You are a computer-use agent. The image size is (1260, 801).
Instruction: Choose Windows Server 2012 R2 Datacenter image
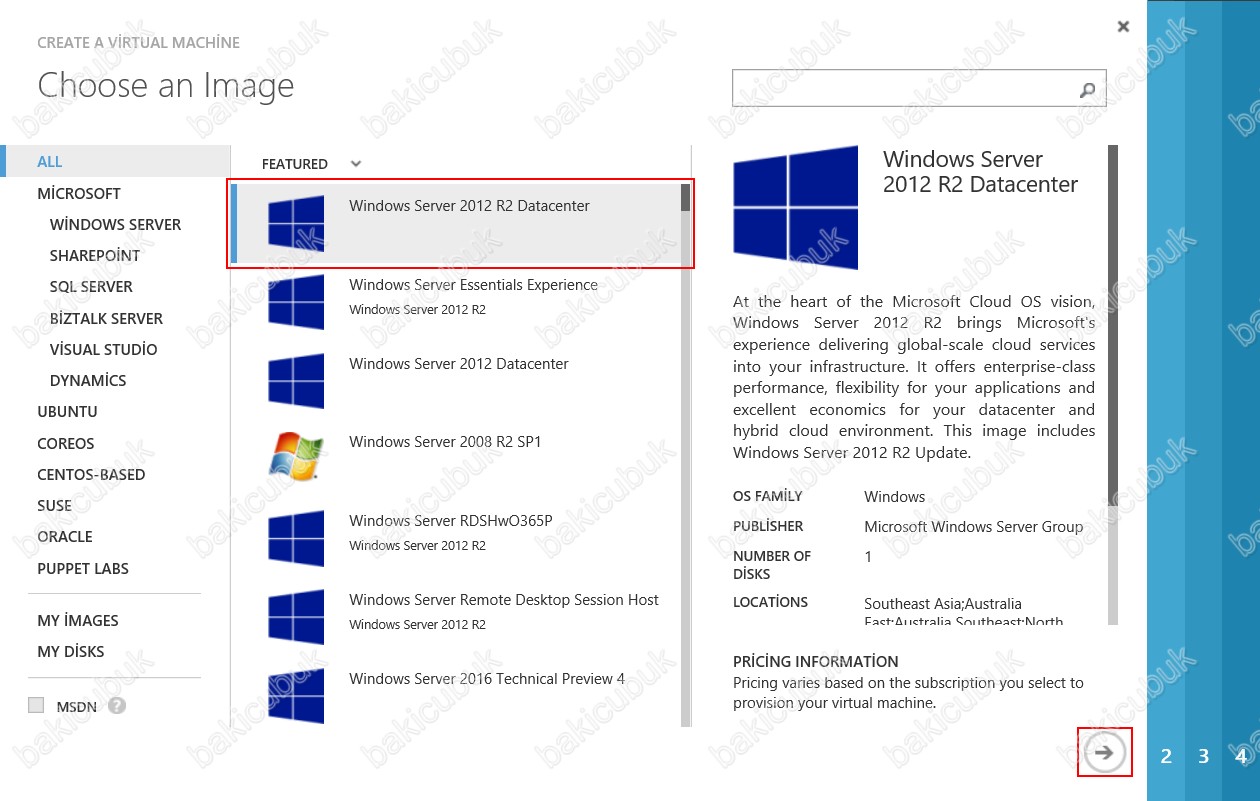[x=456, y=224]
